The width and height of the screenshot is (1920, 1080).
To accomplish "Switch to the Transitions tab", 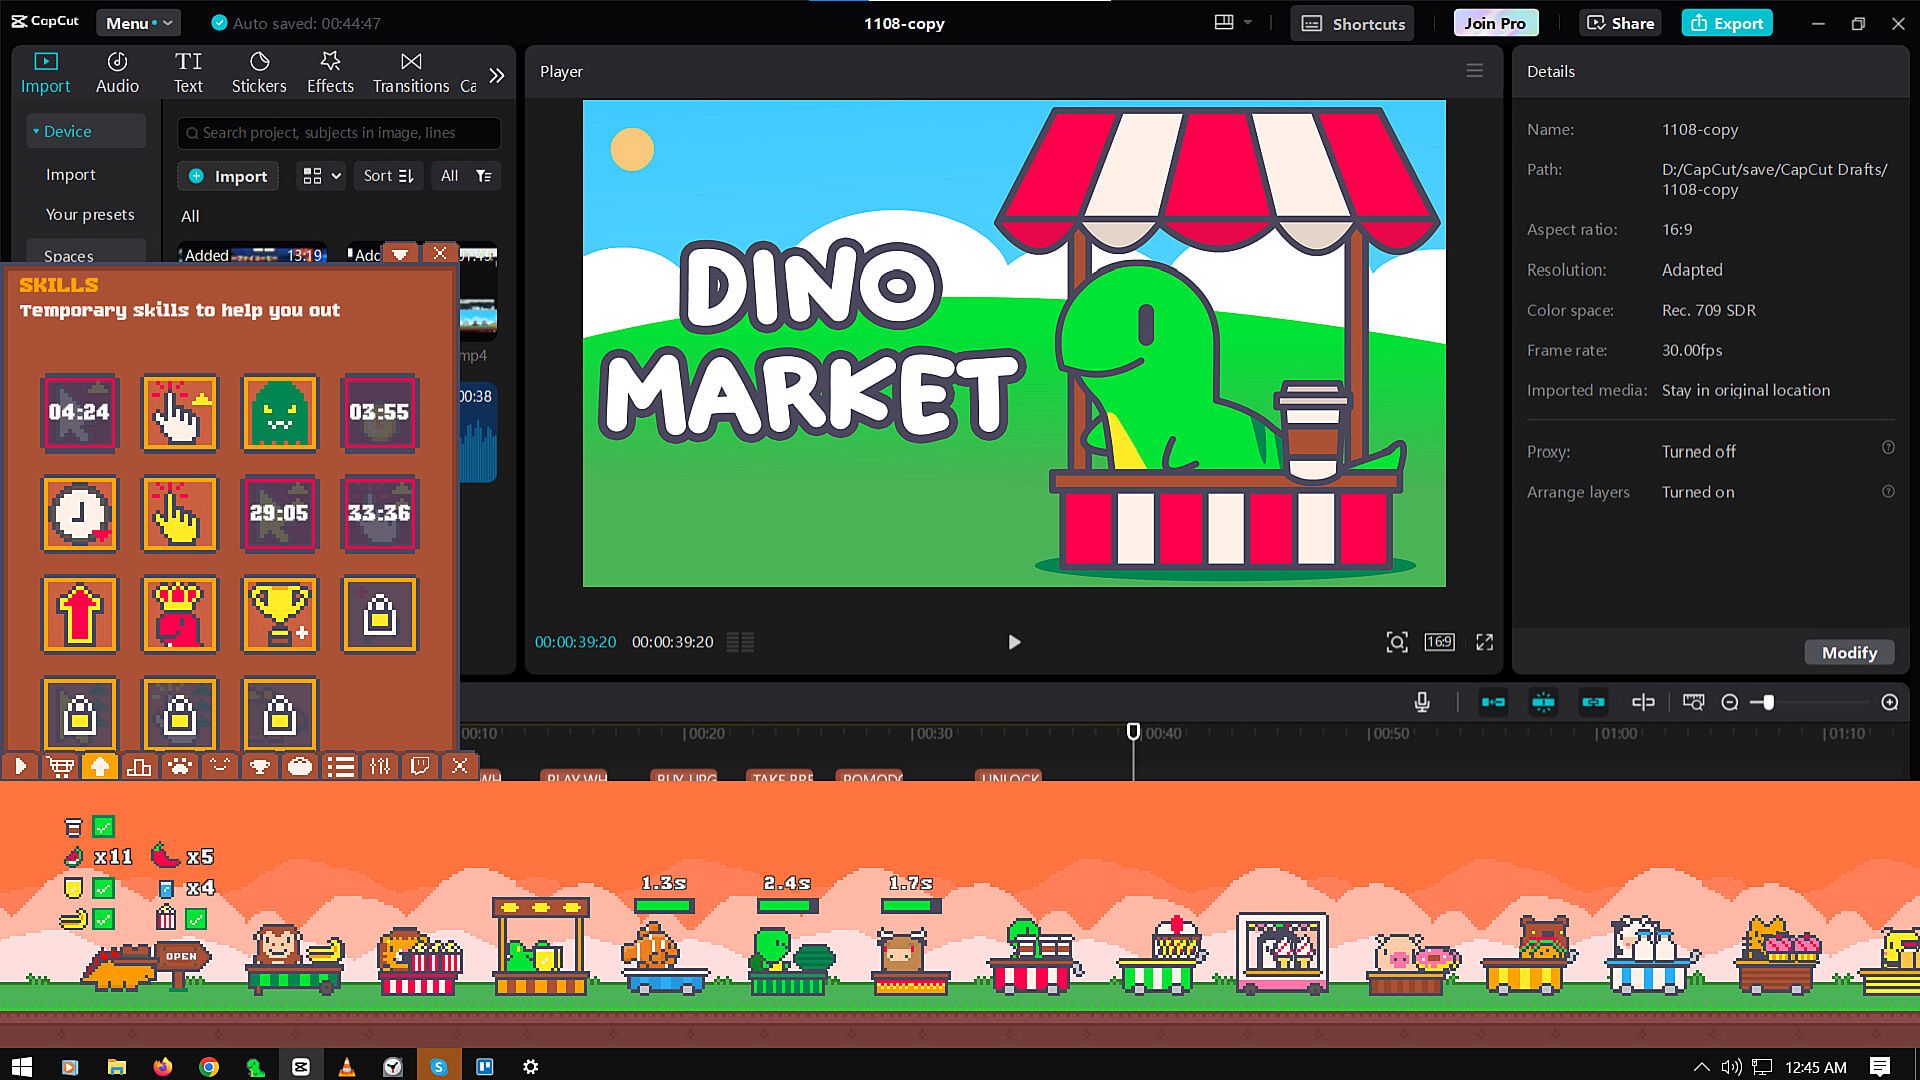I will (411, 73).
